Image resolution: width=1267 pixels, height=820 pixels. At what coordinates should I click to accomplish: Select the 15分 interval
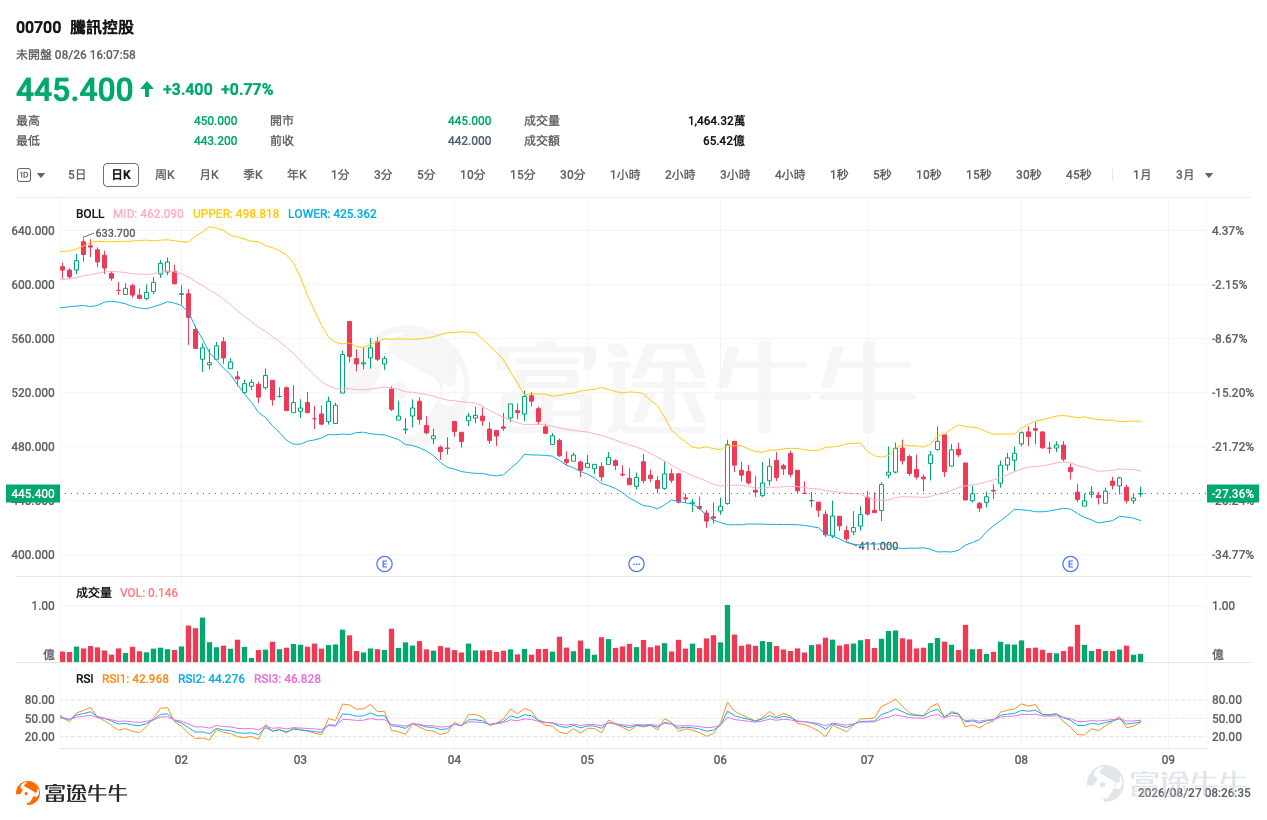pos(522,175)
